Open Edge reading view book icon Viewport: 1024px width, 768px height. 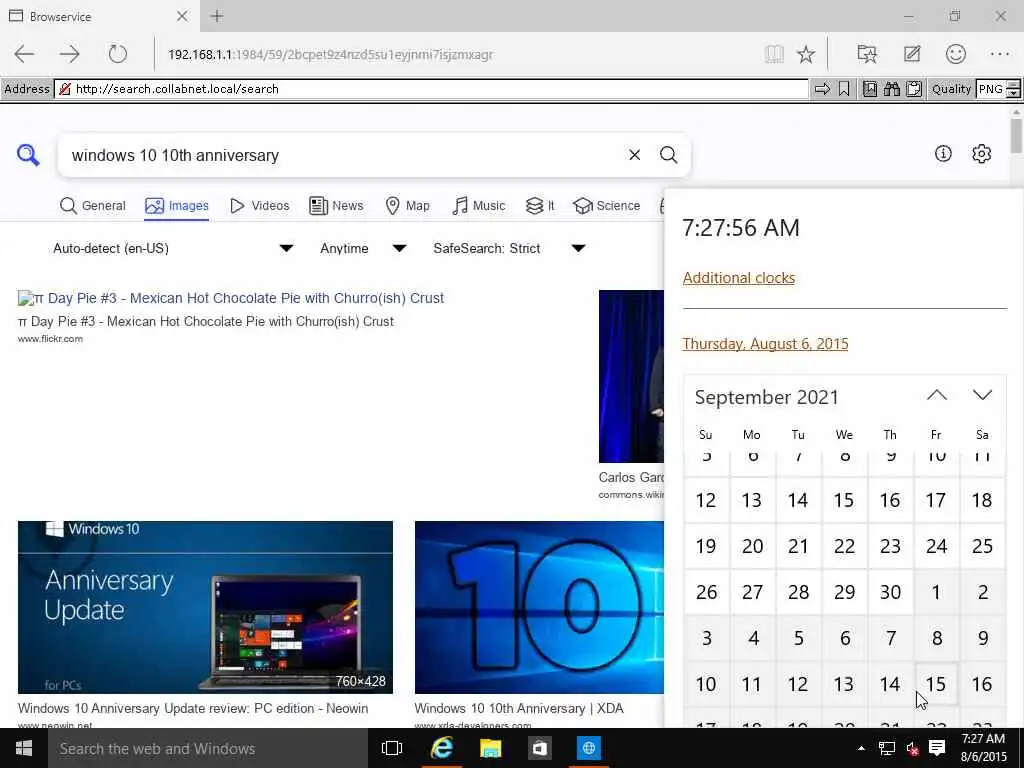point(774,54)
